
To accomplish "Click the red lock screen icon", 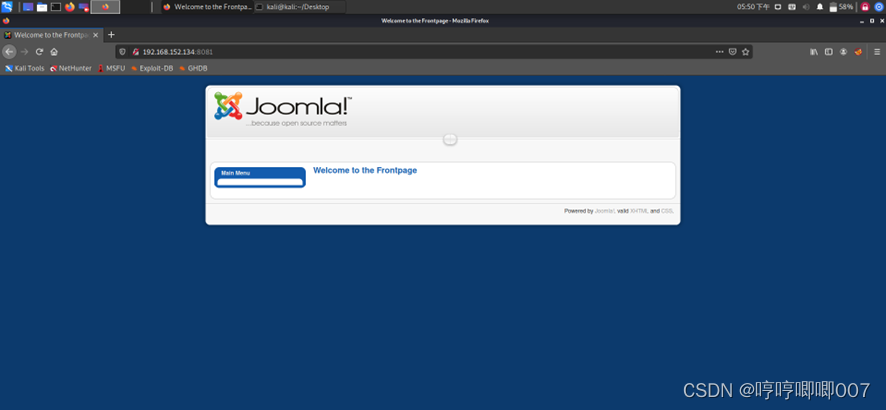I will click(865, 7).
